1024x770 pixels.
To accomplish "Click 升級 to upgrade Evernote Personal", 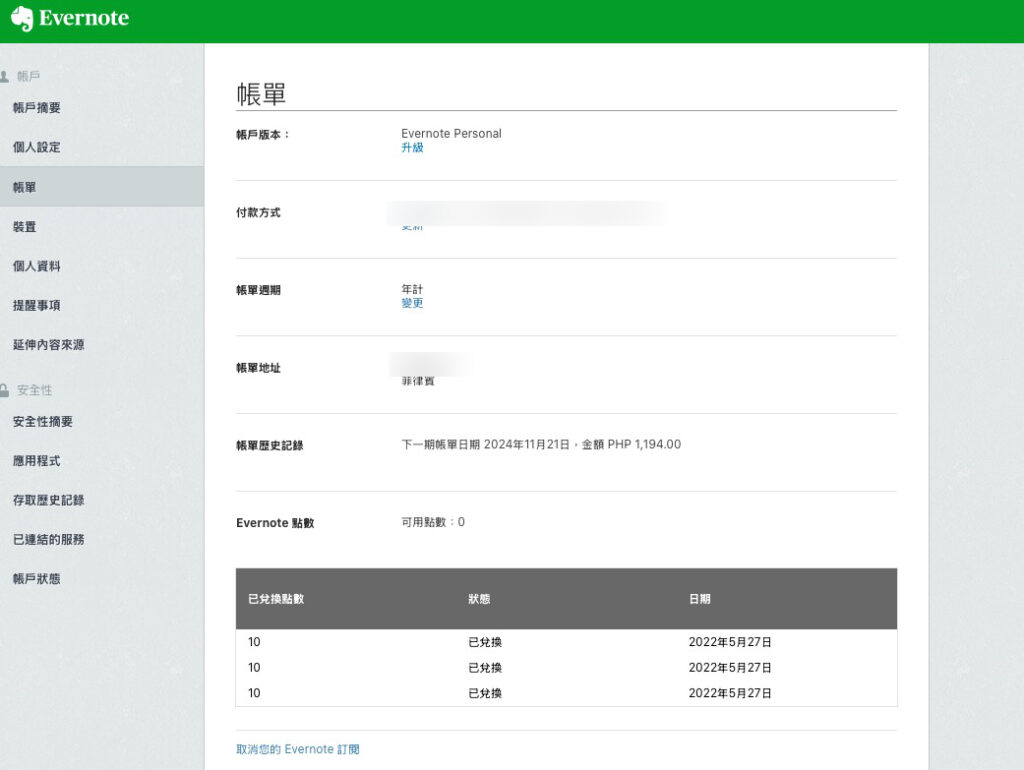I will (412, 148).
